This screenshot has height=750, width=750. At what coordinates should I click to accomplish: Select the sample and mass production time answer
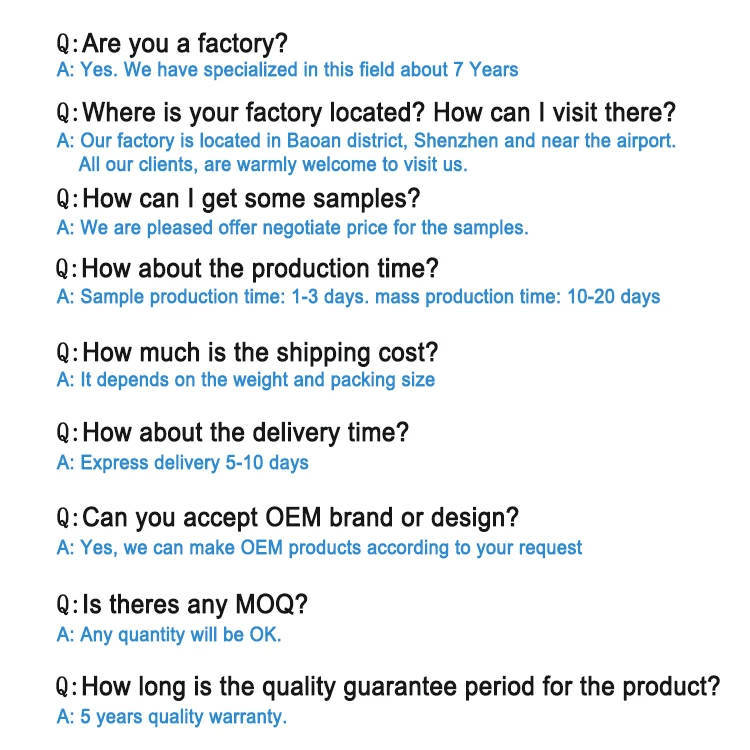coord(358,297)
